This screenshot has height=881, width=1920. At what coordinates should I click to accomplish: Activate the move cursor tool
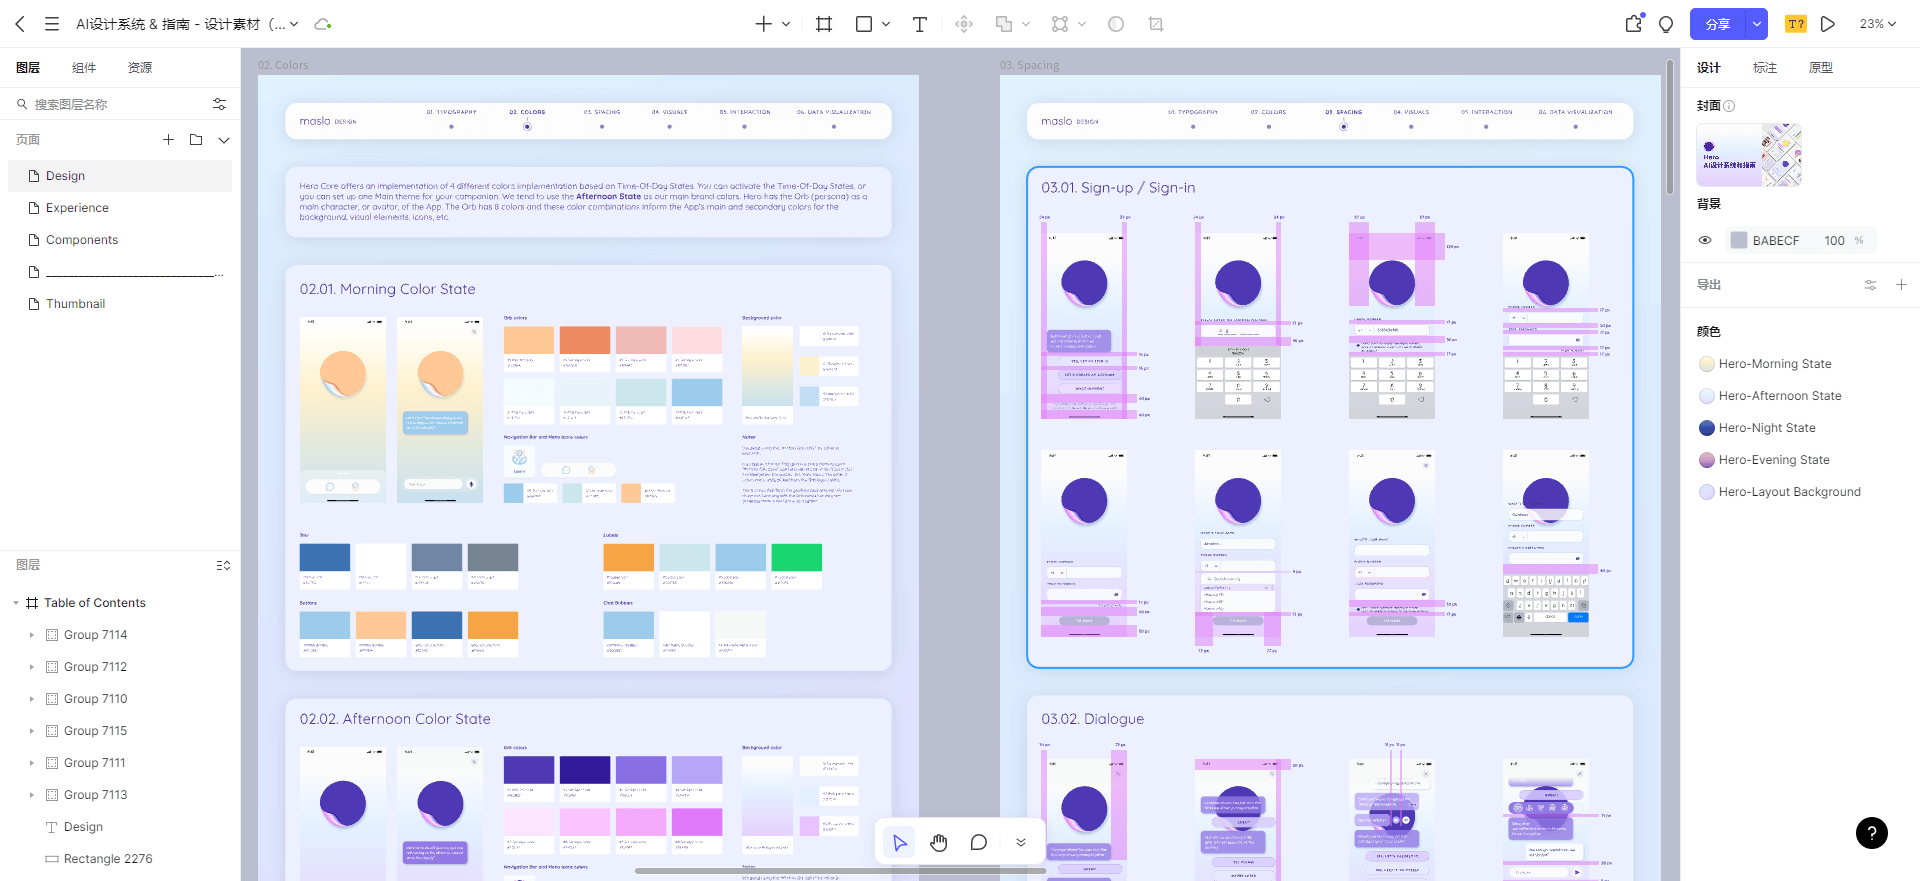[900, 843]
